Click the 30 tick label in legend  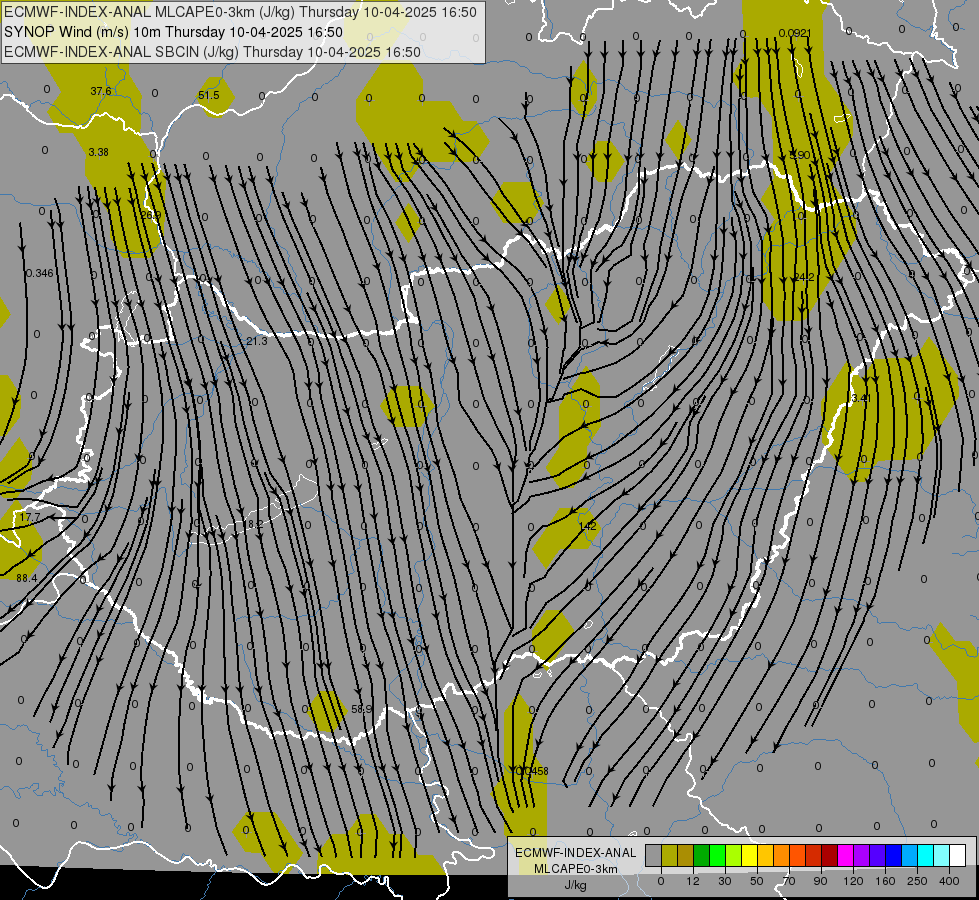point(725,881)
